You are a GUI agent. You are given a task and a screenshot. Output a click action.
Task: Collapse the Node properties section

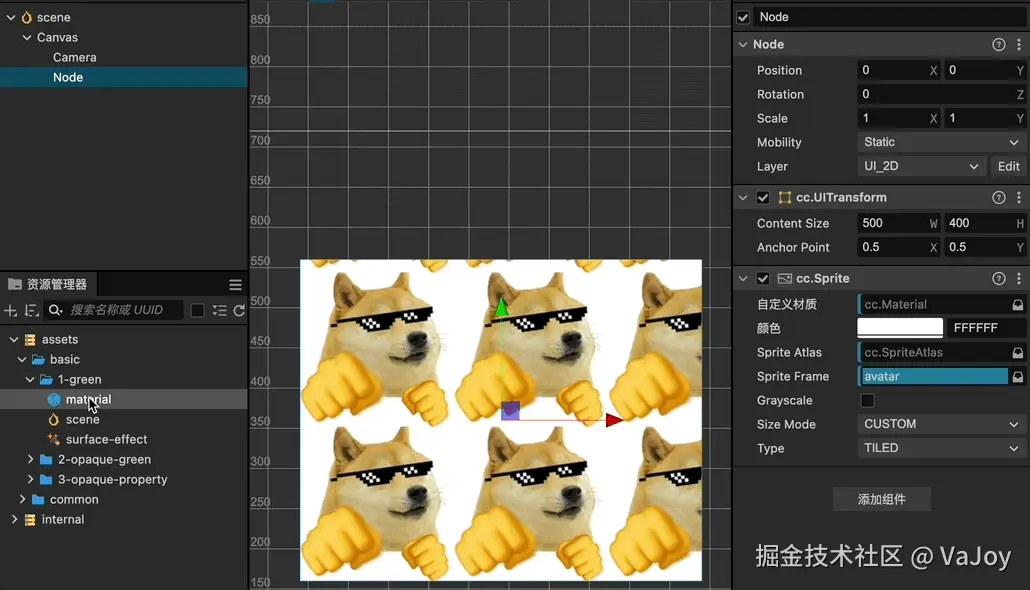point(743,45)
